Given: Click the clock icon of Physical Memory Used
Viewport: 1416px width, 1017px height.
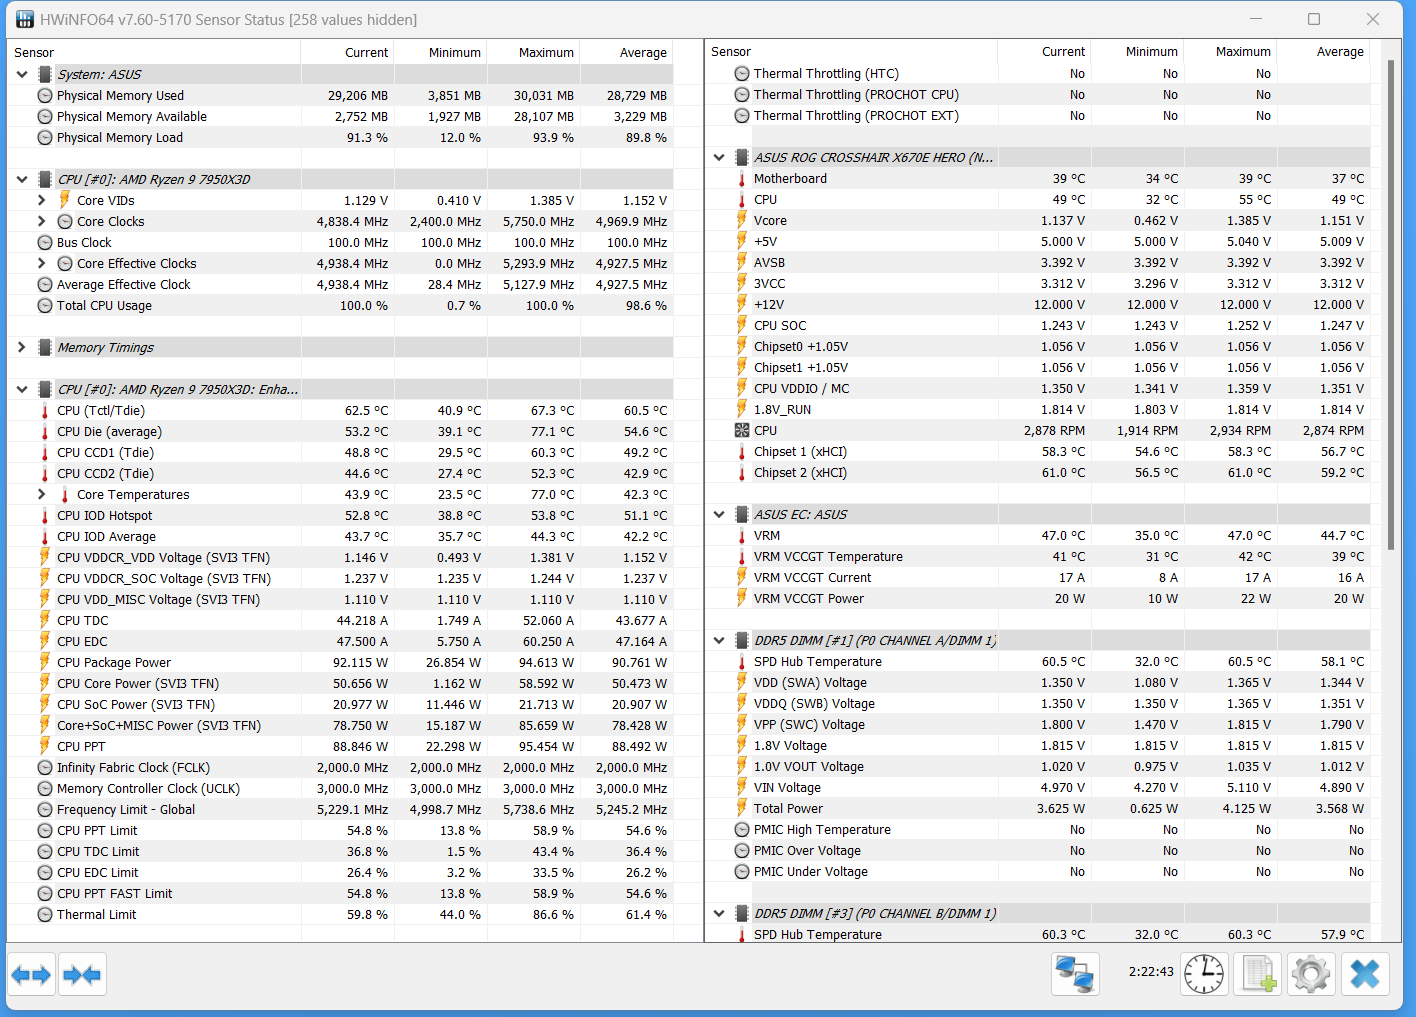Looking at the screenshot, I should point(45,95).
